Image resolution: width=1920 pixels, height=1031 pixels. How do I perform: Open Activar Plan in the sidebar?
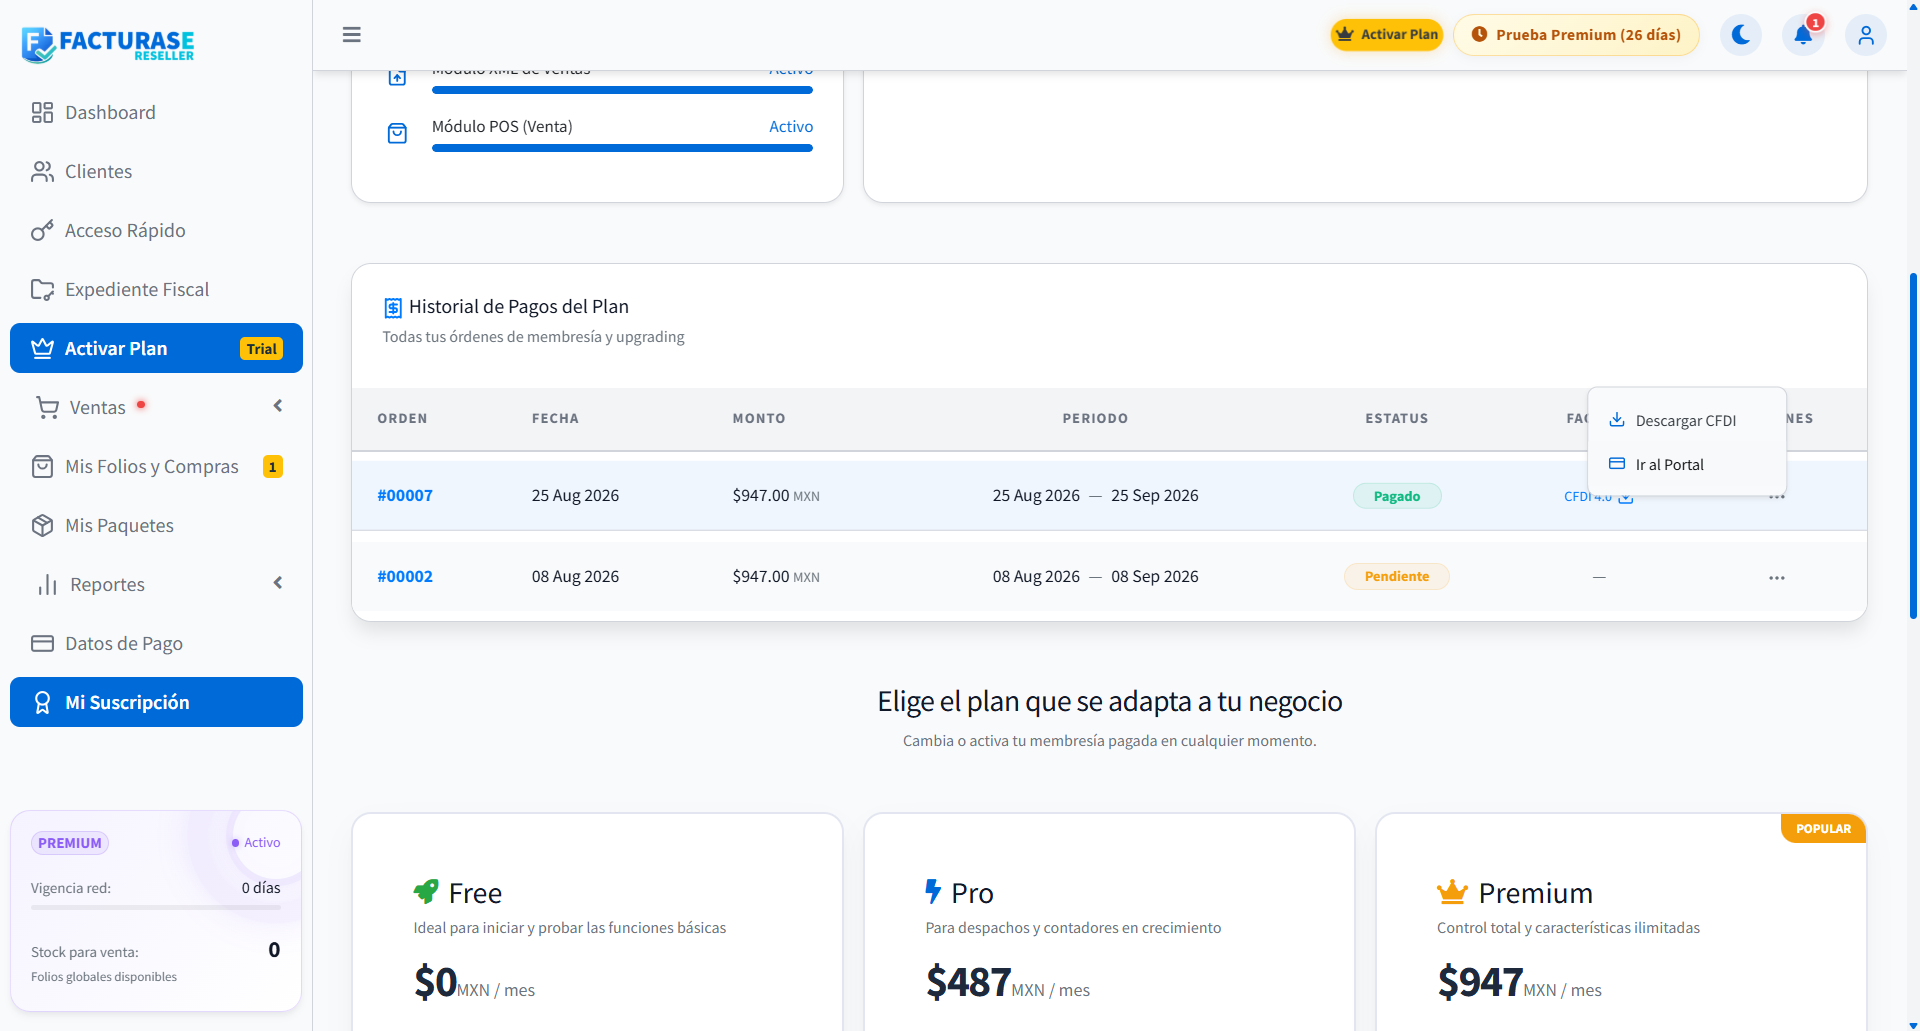click(x=156, y=348)
